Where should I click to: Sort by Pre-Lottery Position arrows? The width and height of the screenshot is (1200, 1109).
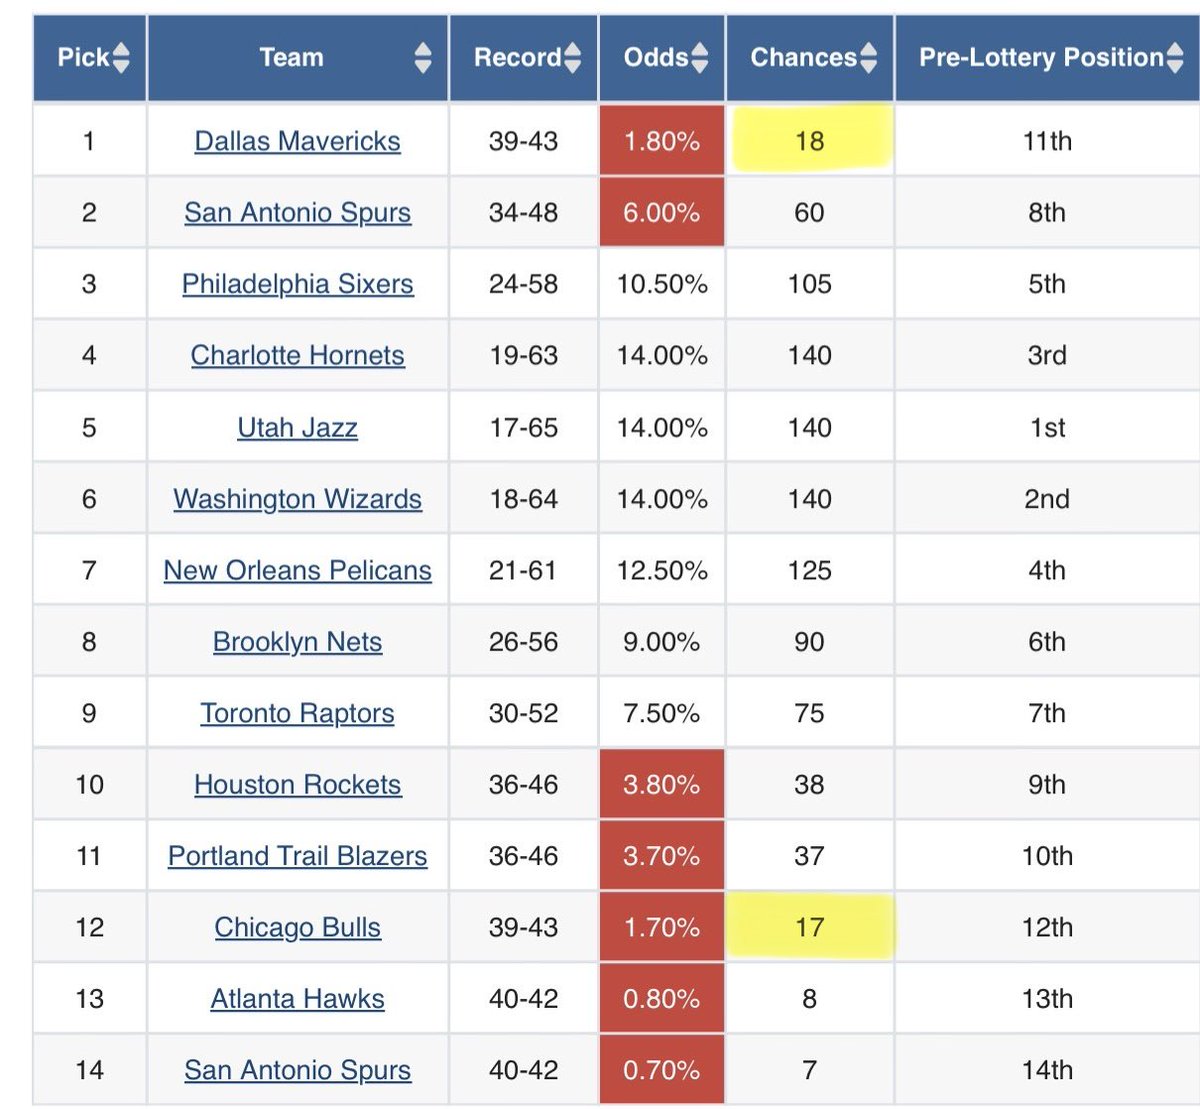tap(1175, 58)
